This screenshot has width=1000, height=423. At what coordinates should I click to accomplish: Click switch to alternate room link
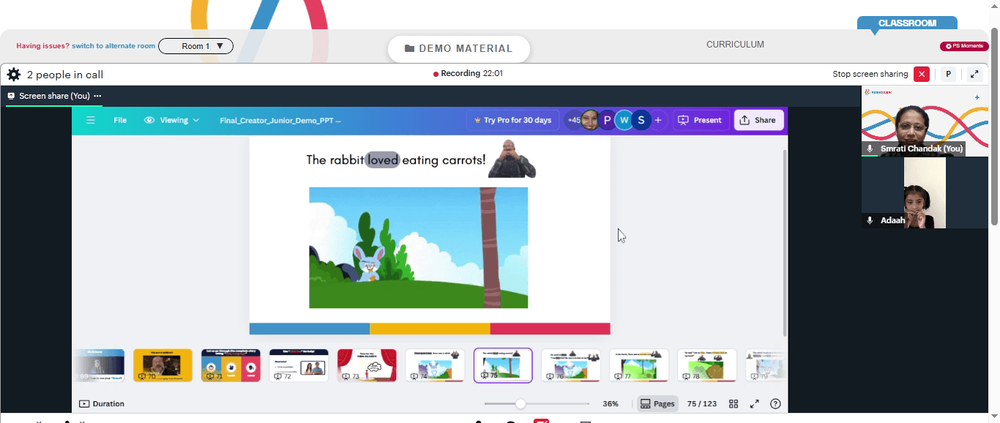click(114, 46)
